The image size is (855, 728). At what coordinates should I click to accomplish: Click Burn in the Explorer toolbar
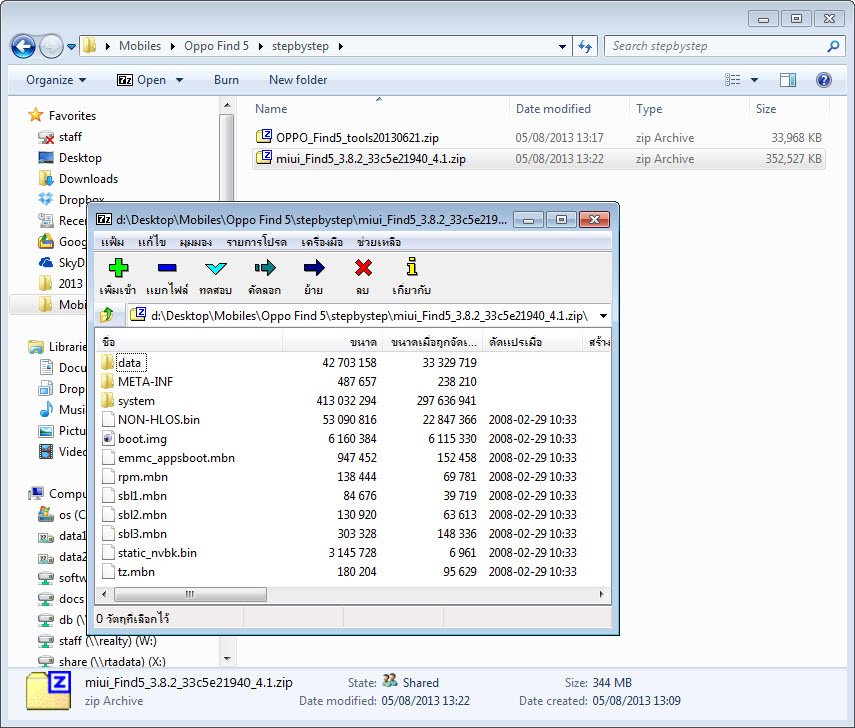pyautogui.click(x=226, y=80)
